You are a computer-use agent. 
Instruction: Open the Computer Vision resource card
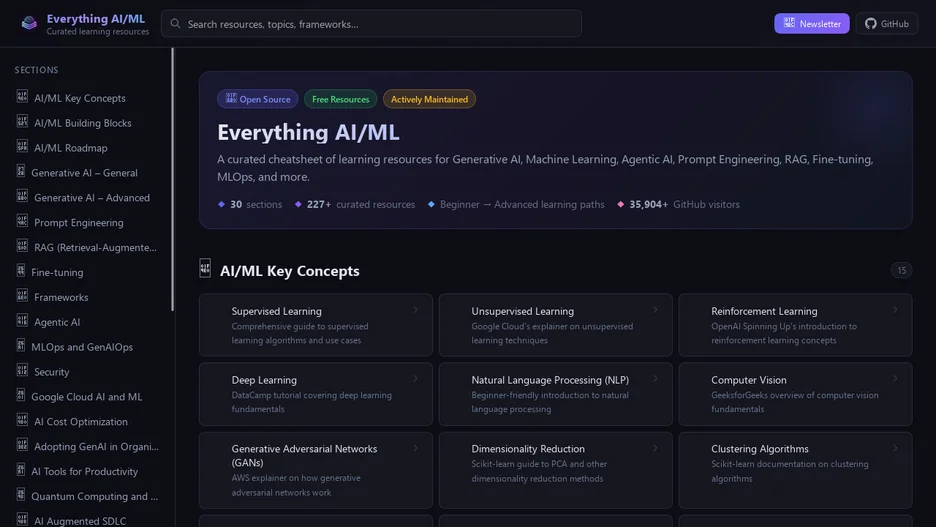point(795,394)
